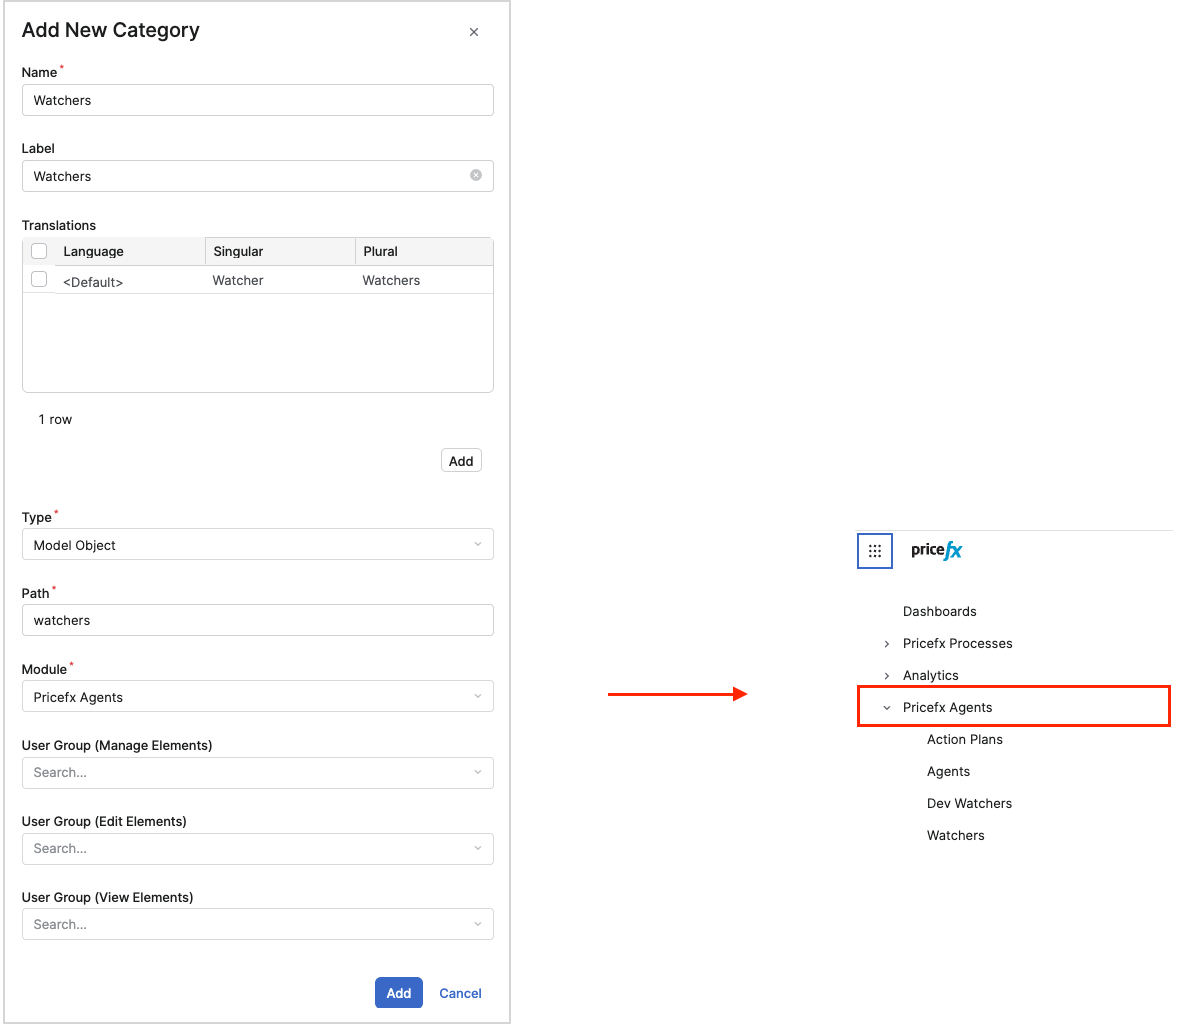Collapse the Pricefx Agents menu section

(887, 708)
